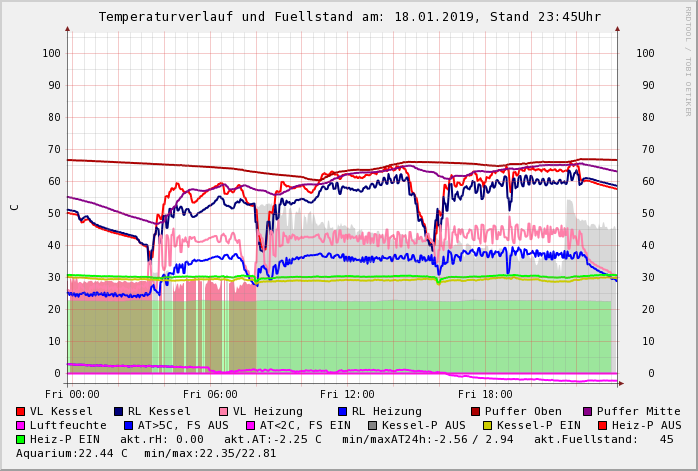Click the Fri 06:00 time axis label
The image size is (698, 471).
point(210,394)
